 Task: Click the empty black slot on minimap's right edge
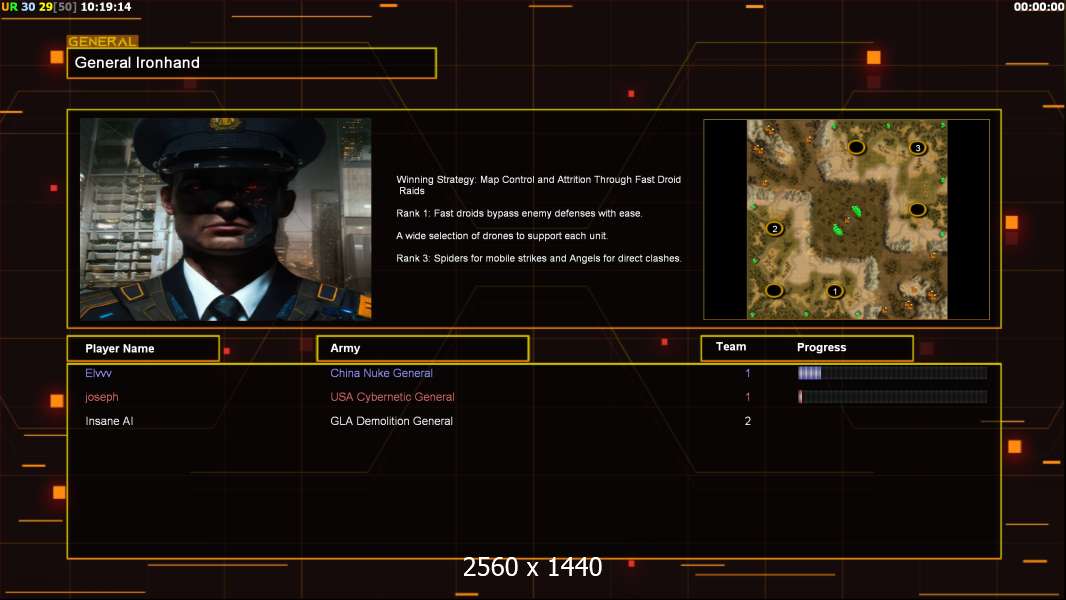pyautogui.click(x=918, y=209)
